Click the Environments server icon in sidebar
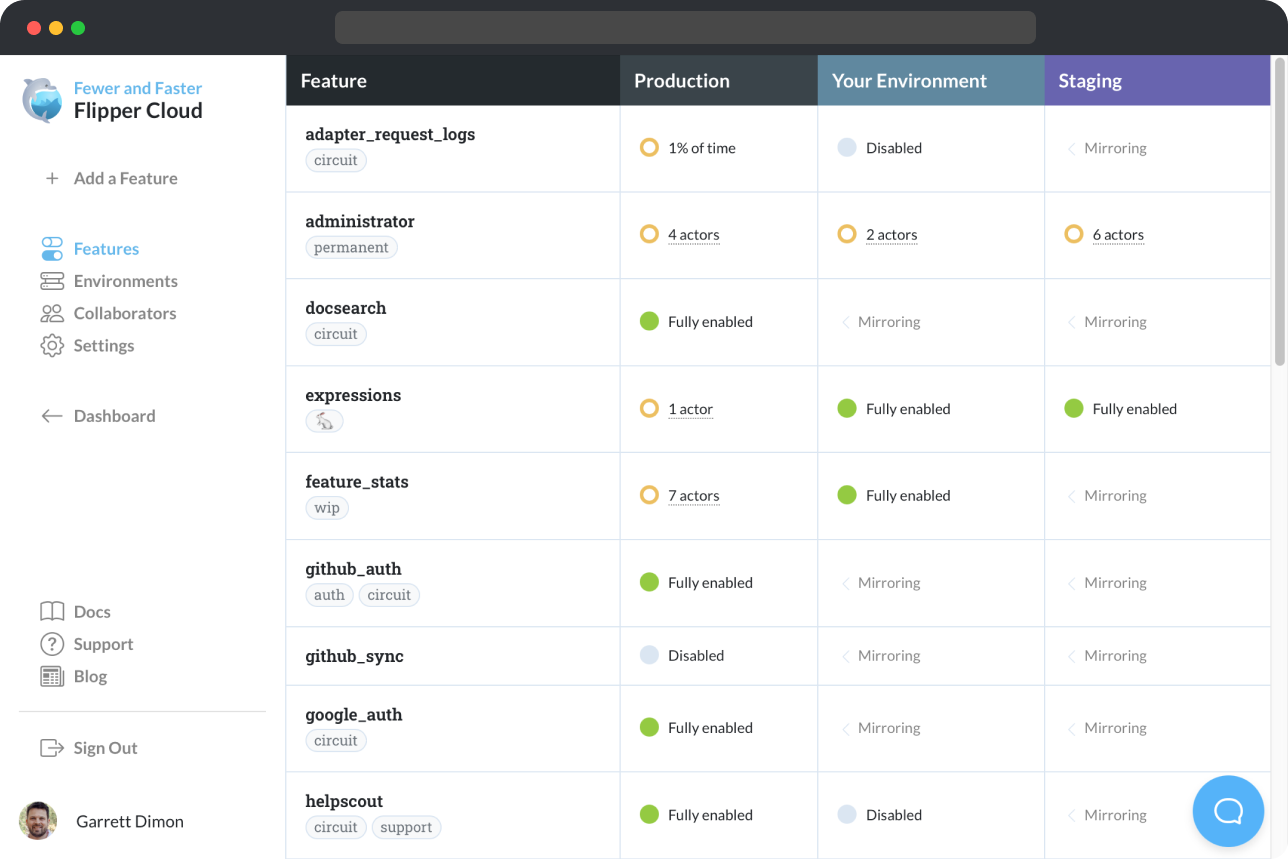Screen dimensions: 1288x859 click(52, 281)
